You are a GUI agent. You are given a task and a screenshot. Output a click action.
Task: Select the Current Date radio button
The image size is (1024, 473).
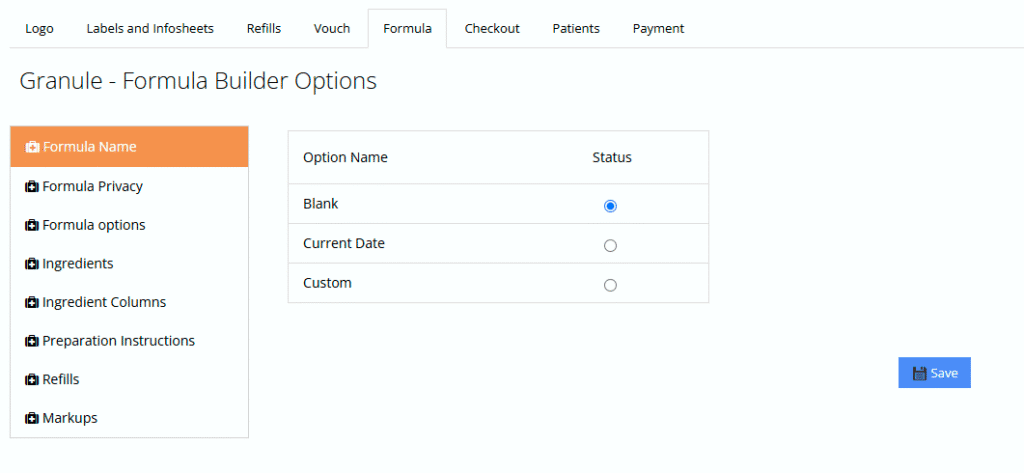[610, 246]
